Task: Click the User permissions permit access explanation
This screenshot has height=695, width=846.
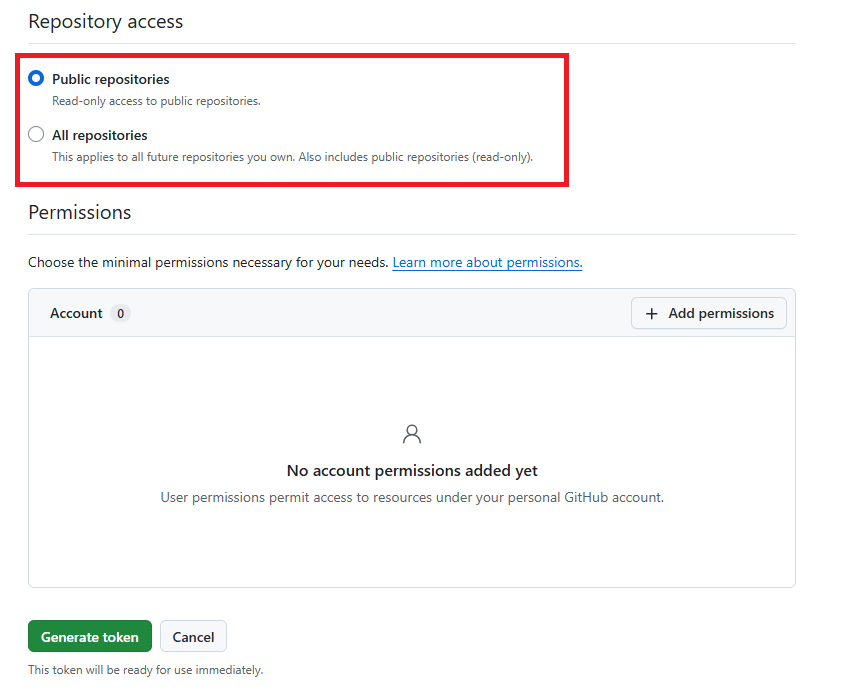Action: click(x=412, y=497)
